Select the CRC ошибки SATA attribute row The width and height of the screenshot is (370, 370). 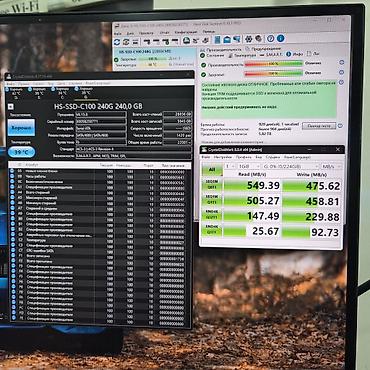(x=100, y=251)
